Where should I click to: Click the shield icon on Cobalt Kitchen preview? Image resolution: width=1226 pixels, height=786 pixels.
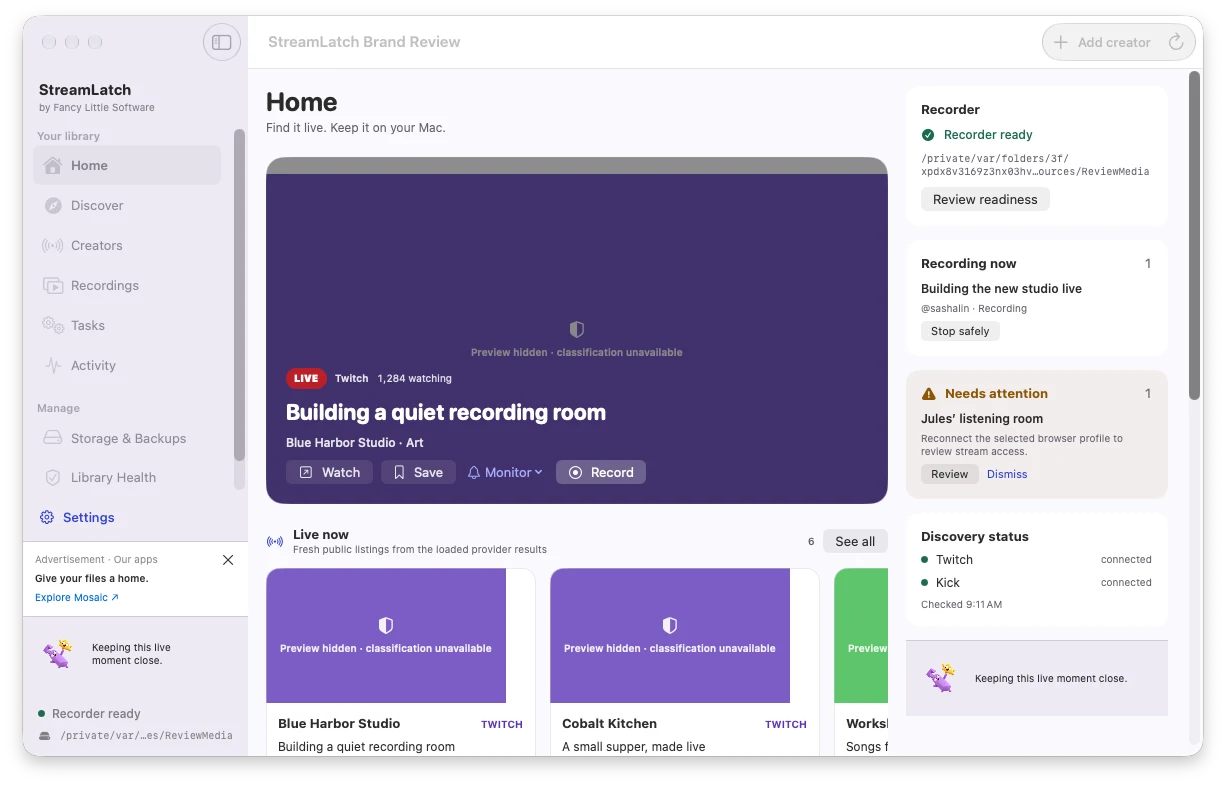pyautogui.click(x=670, y=626)
